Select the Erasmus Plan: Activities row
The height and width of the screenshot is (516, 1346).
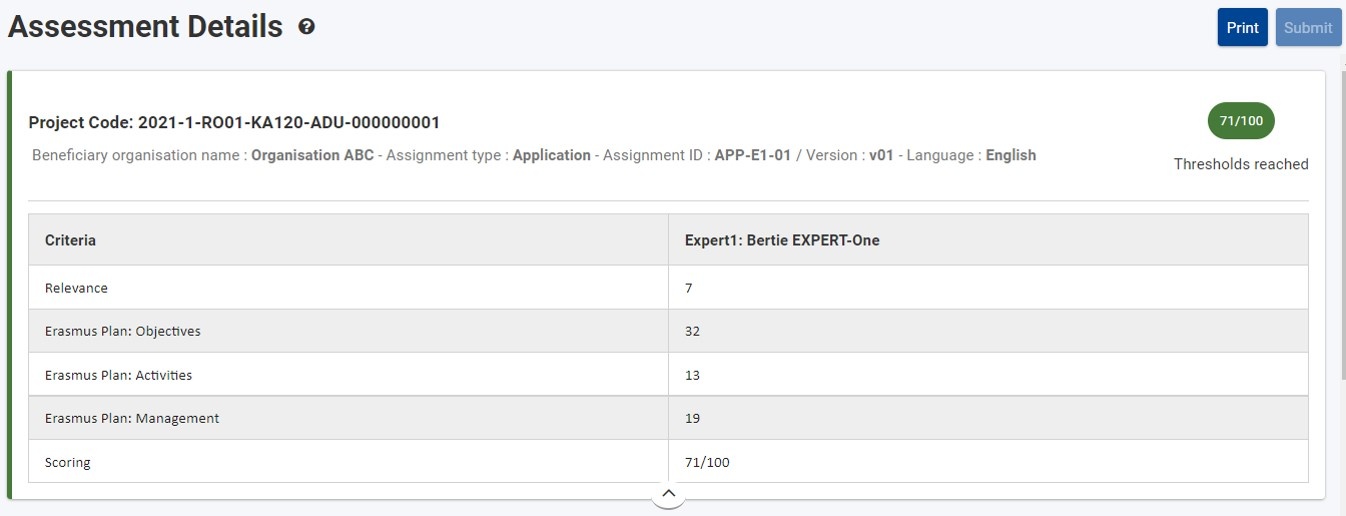(x=668, y=375)
